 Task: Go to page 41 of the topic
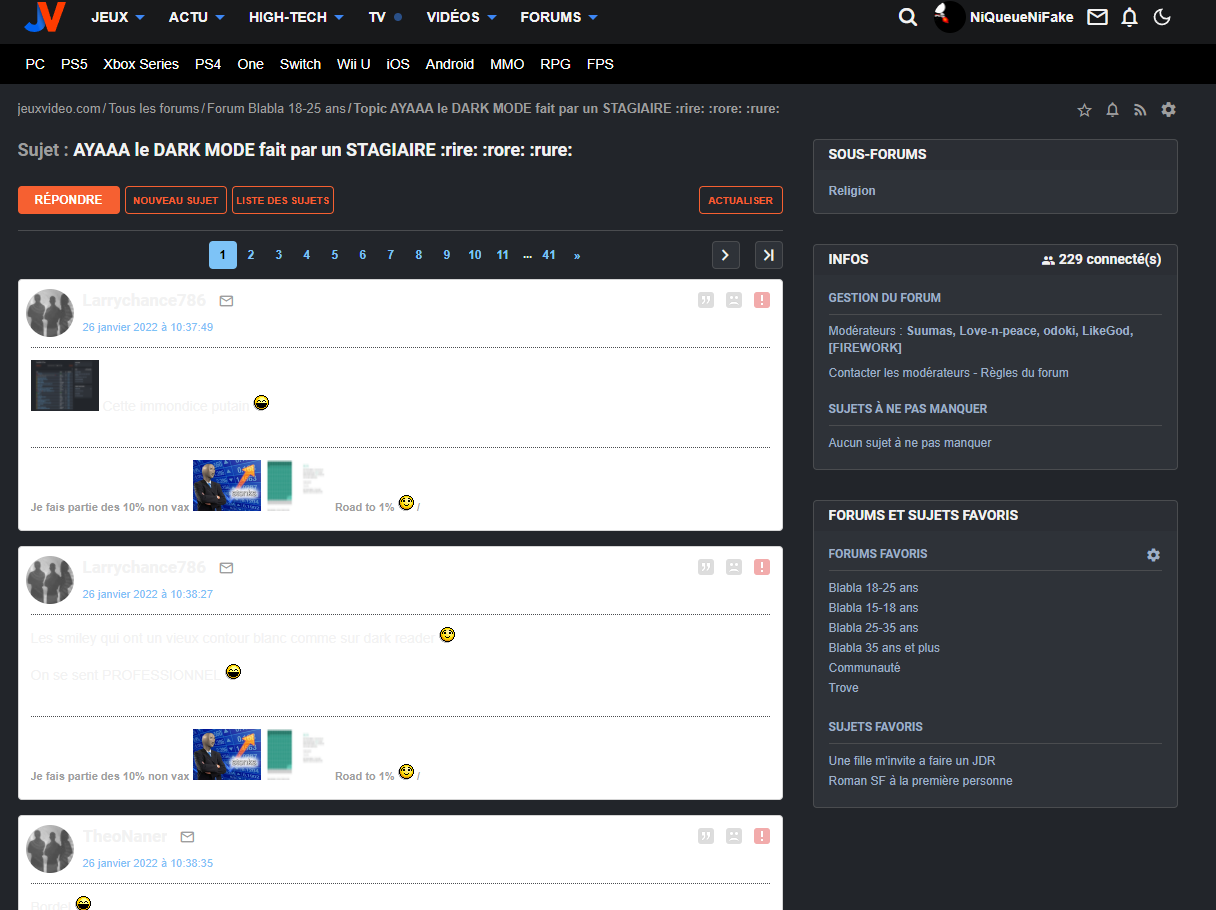(x=549, y=255)
